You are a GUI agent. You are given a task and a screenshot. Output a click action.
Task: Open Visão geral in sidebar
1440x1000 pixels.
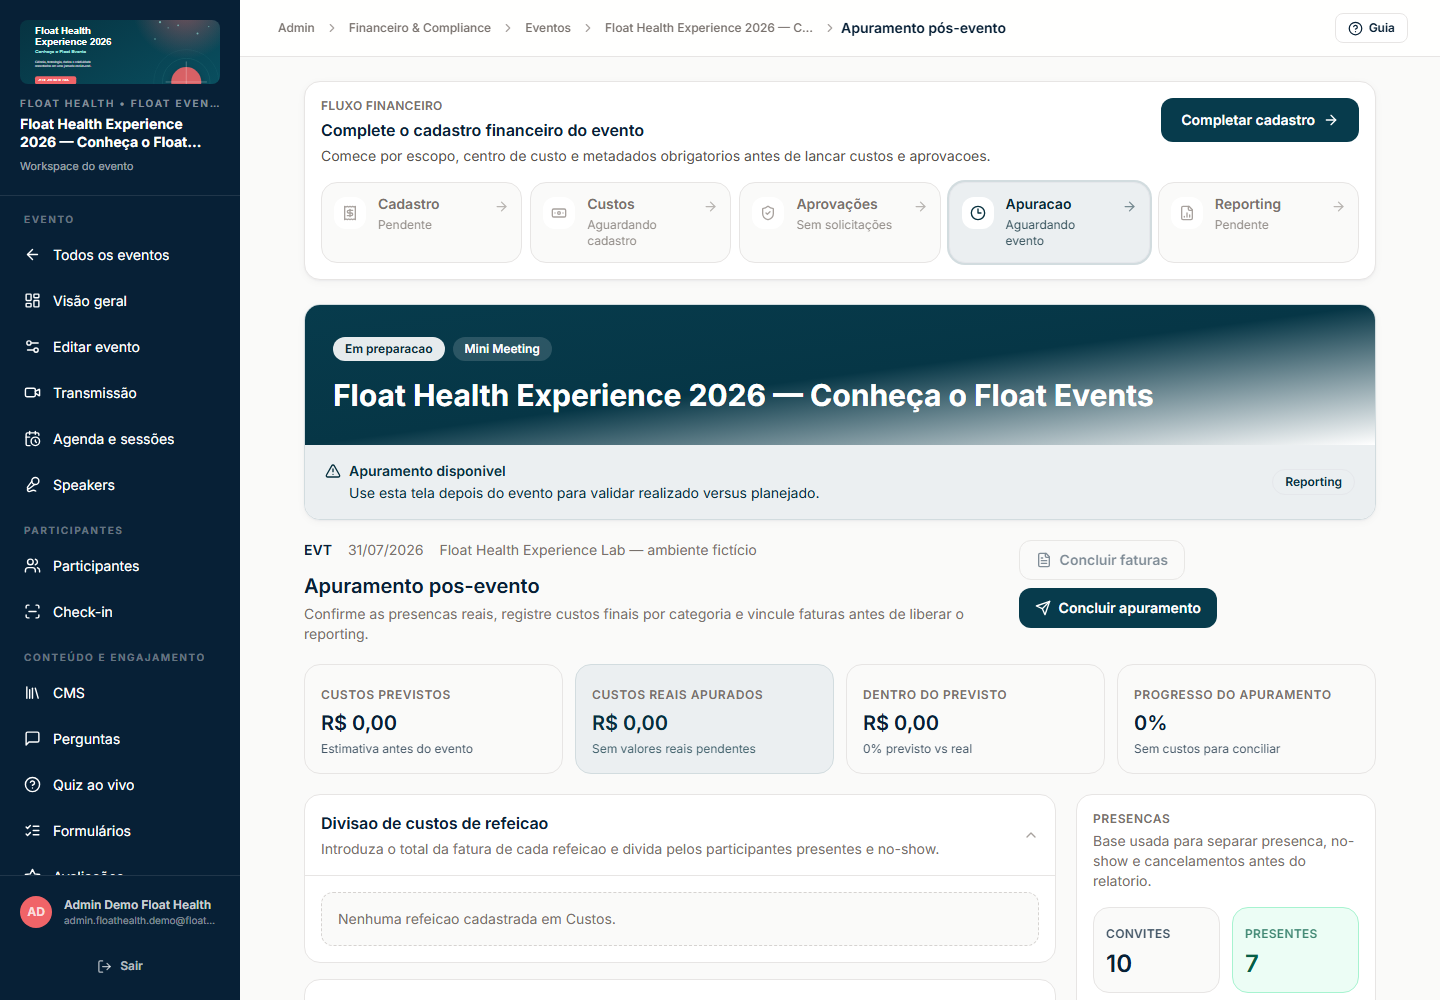[x=120, y=301]
